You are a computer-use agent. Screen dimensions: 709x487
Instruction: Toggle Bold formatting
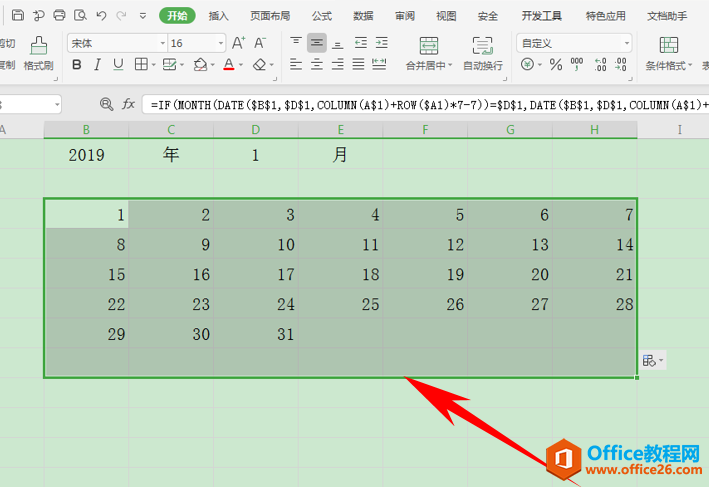click(77, 65)
